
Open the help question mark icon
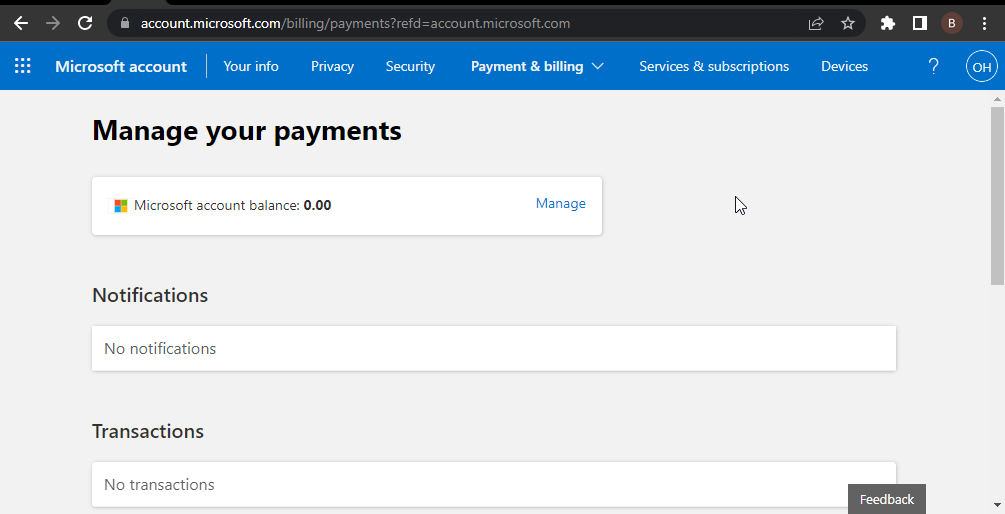pos(934,66)
